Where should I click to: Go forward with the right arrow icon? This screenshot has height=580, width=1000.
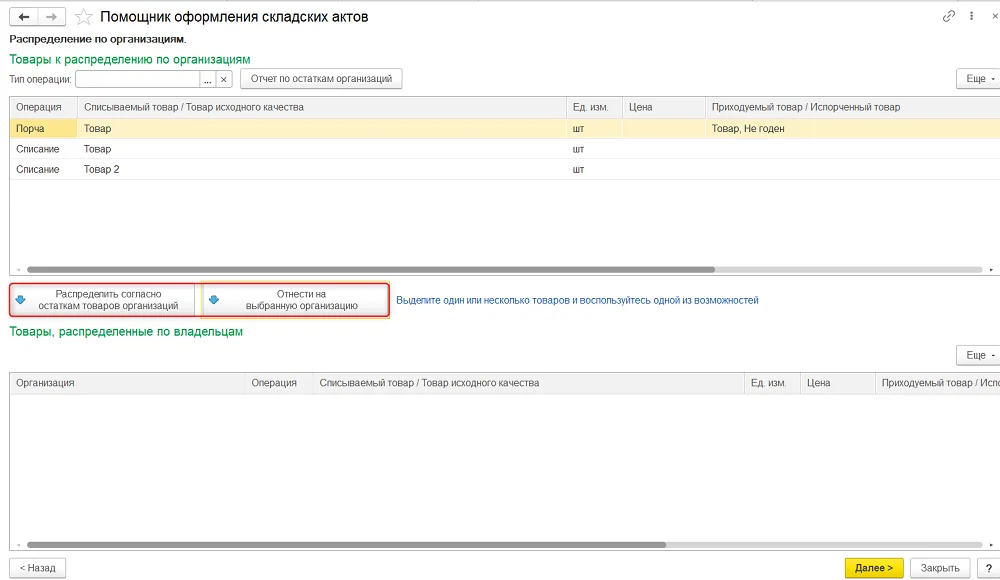click(x=52, y=17)
